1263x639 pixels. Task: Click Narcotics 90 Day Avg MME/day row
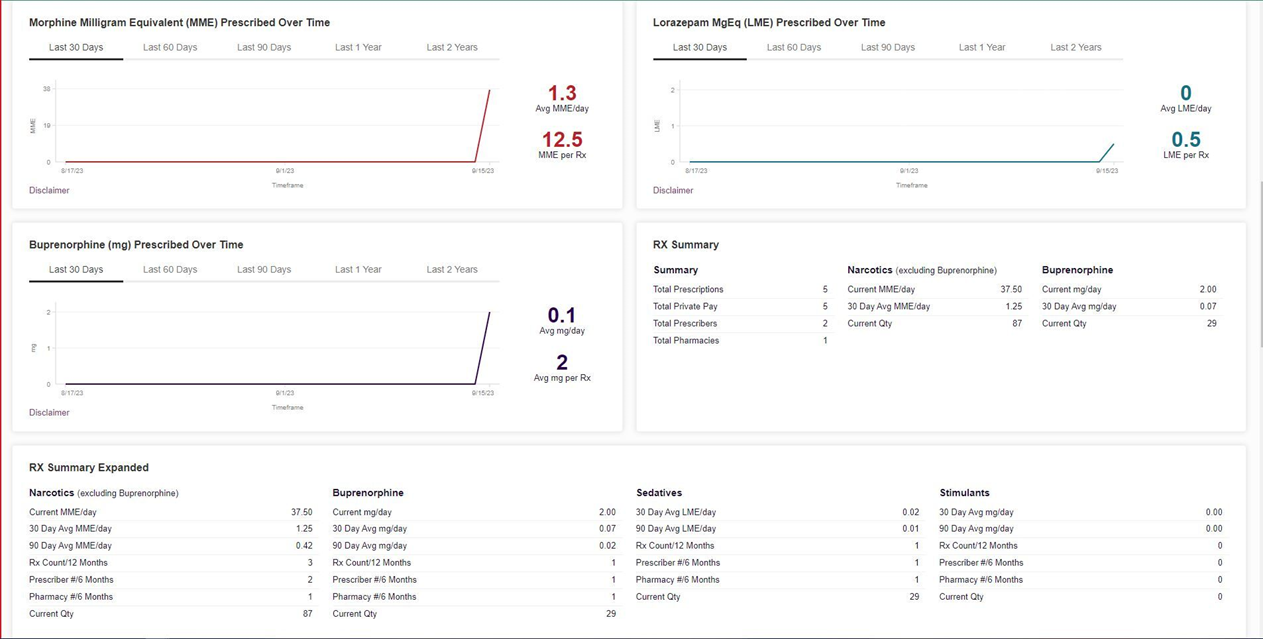pos(171,546)
